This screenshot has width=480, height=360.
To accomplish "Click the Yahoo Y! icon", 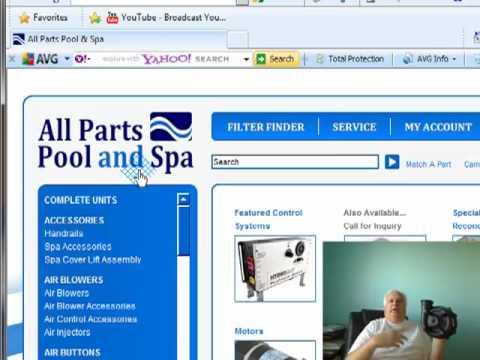I will [82, 59].
